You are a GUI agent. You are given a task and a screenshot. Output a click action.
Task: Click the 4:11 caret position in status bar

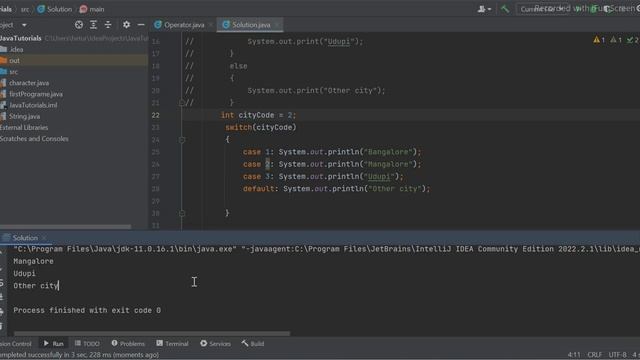pos(574,355)
